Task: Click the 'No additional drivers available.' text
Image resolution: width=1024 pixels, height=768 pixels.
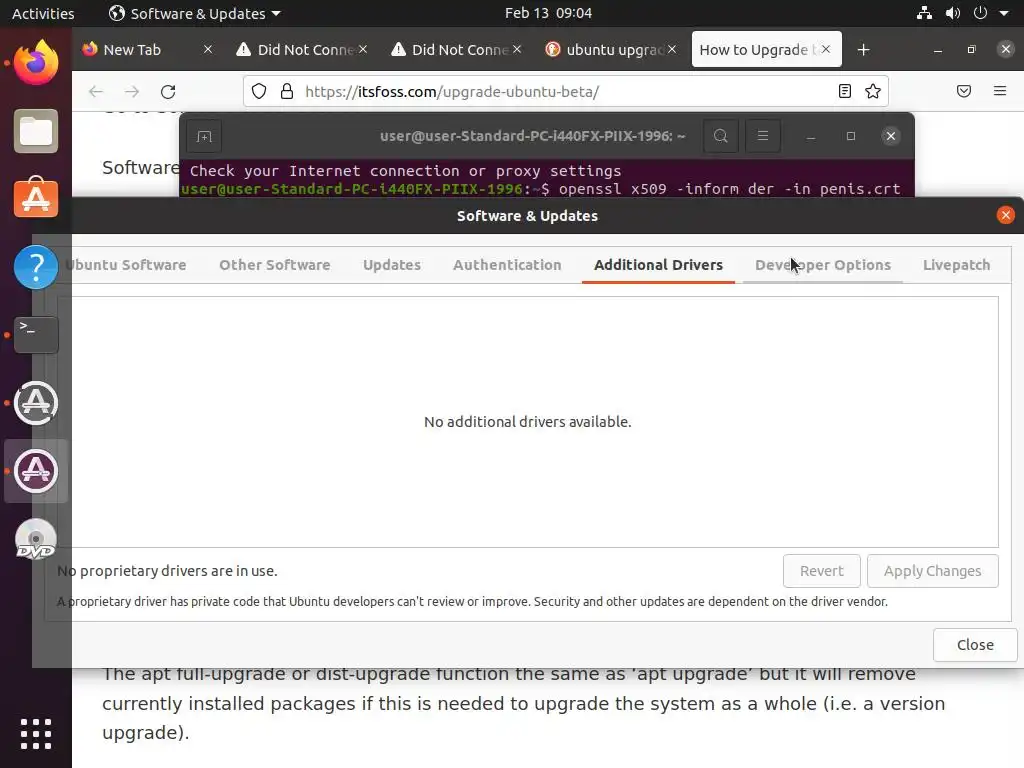Action: coord(528,422)
